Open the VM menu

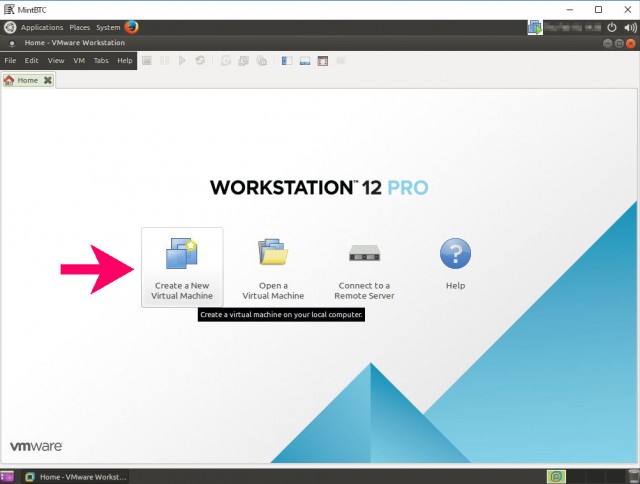[79, 60]
